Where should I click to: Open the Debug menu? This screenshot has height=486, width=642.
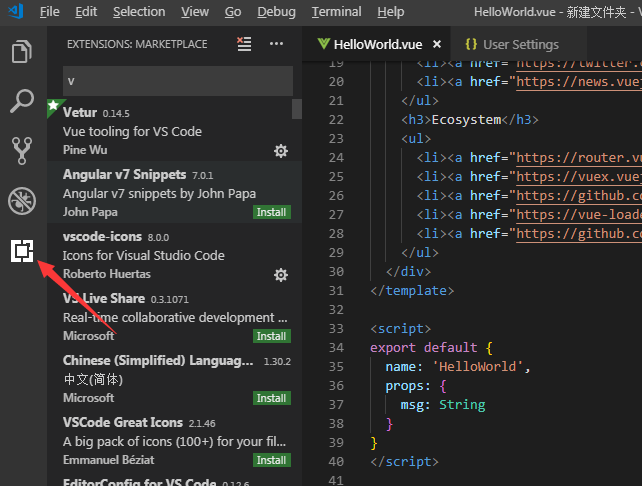[x=276, y=12]
